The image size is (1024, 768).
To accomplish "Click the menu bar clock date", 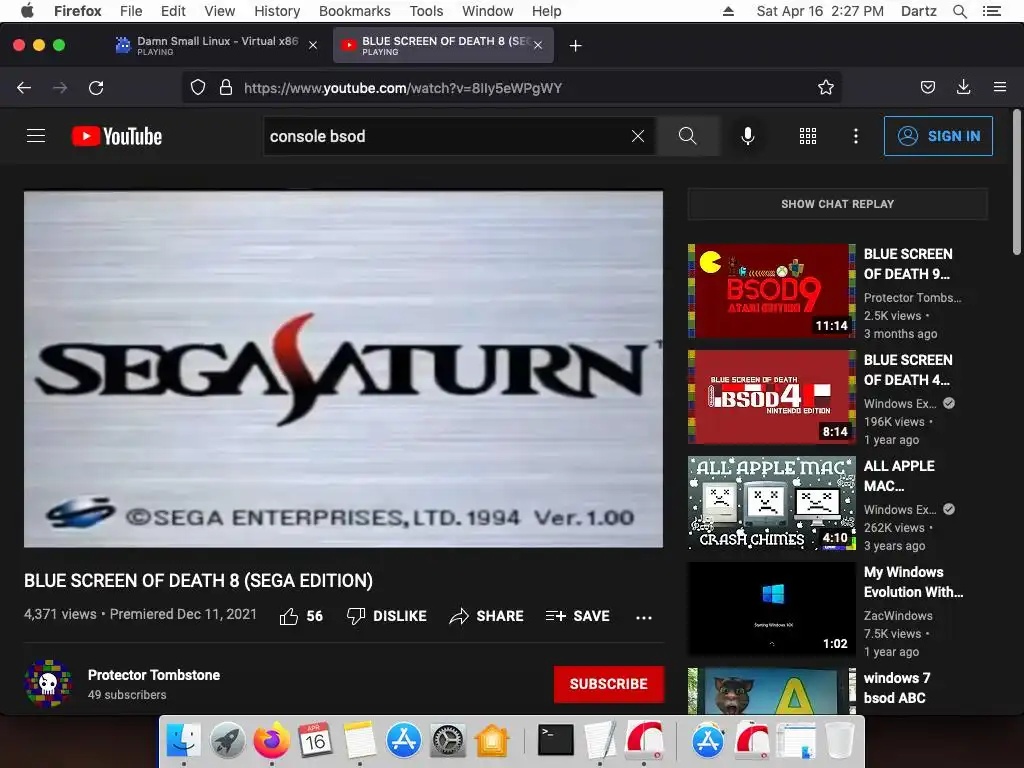I will pyautogui.click(x=820, y=11).
